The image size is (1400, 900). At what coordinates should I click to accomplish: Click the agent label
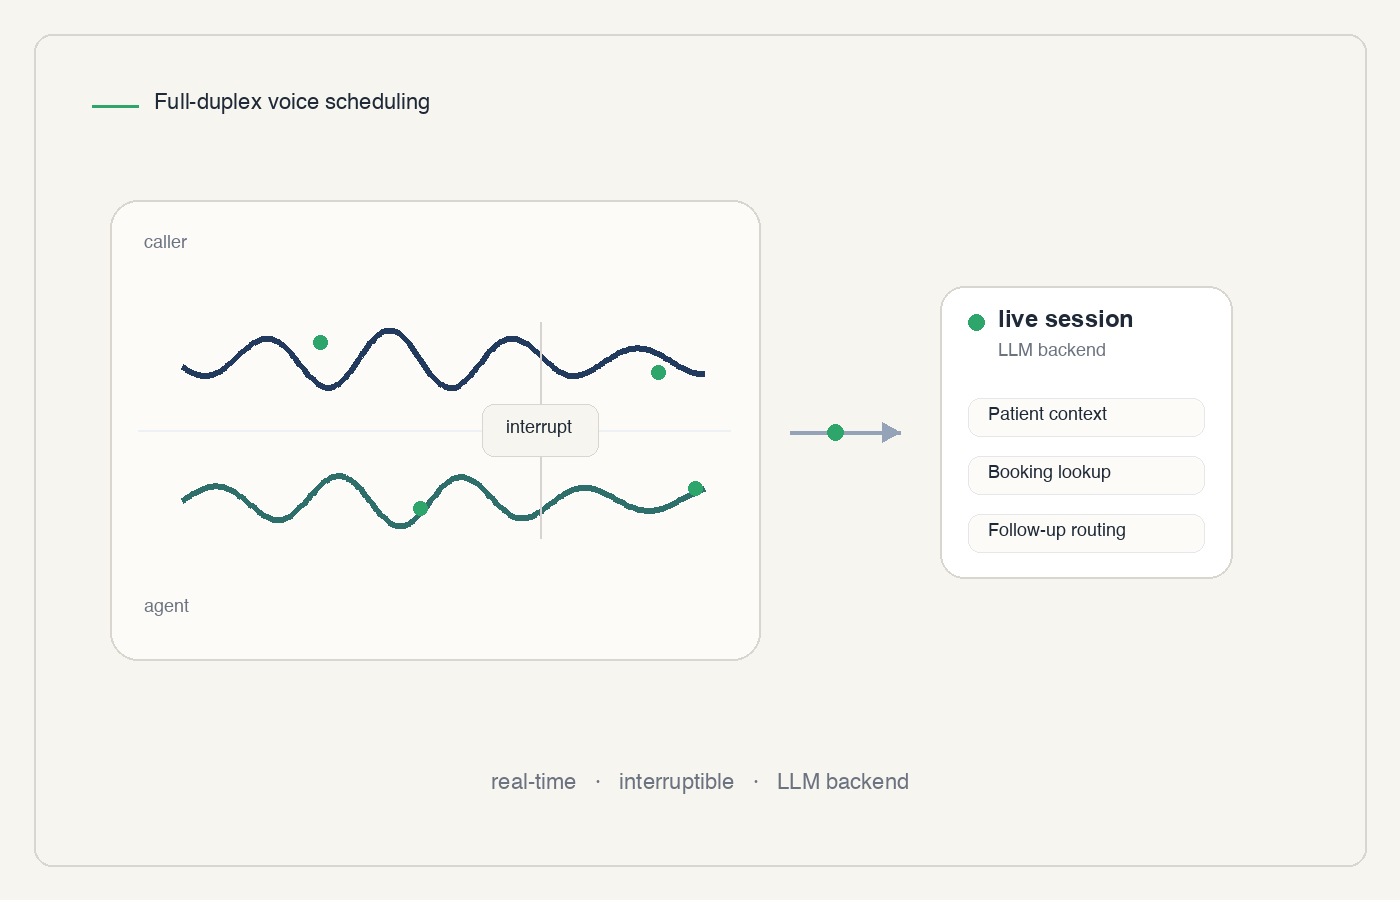(x=166, y=606)
